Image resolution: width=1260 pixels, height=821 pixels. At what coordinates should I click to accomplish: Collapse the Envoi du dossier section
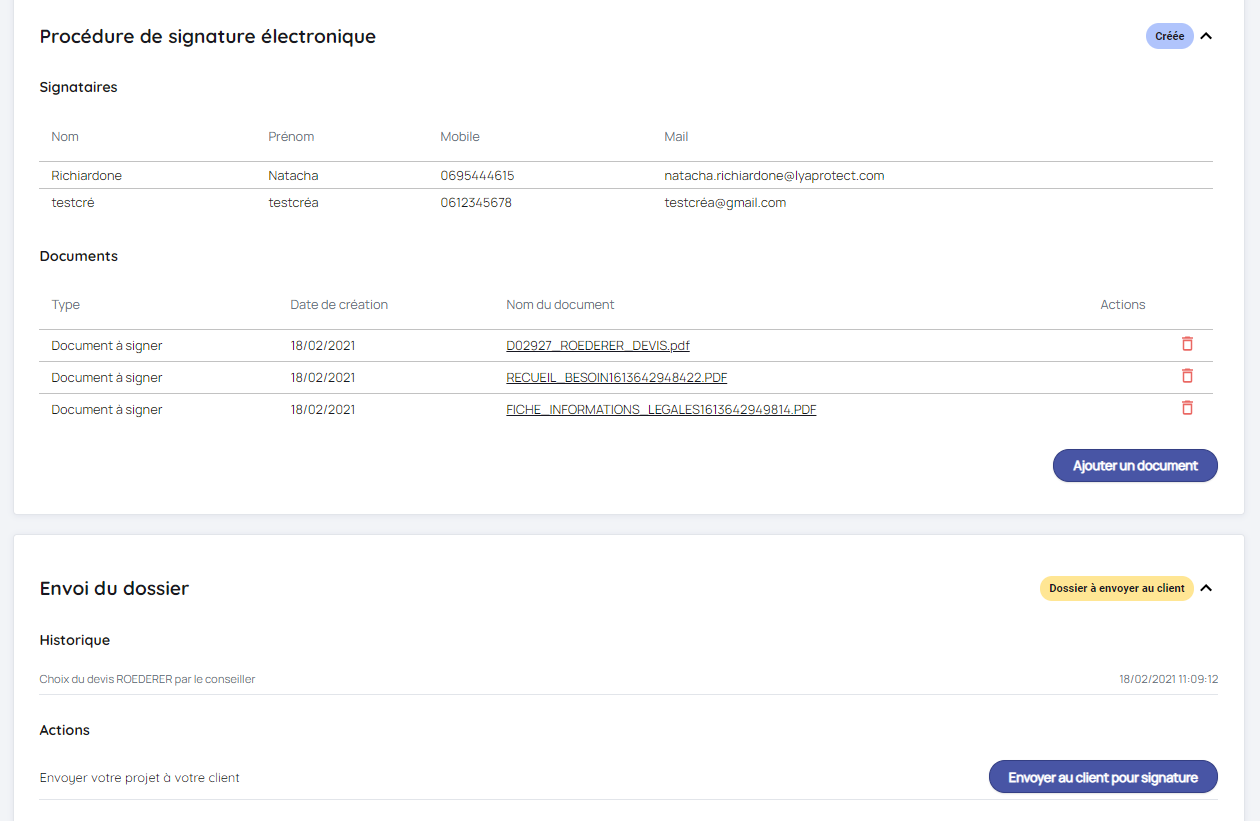click(x=1206, y=588)
